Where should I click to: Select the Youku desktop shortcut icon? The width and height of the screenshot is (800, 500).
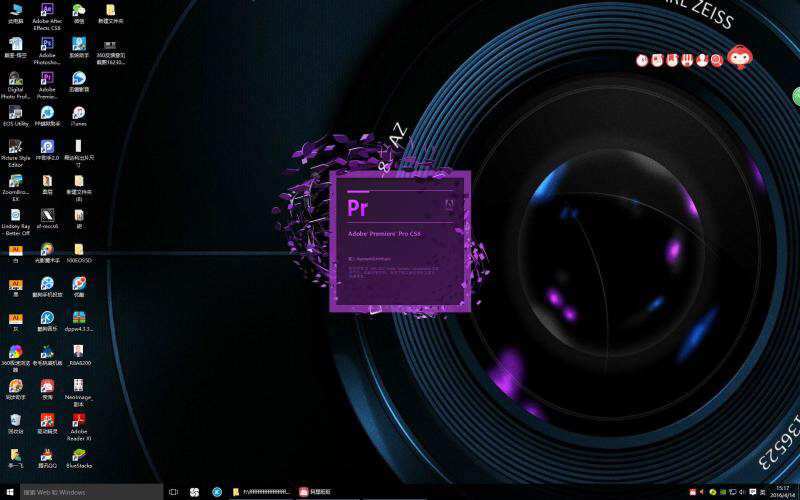(x=79, y=287)
